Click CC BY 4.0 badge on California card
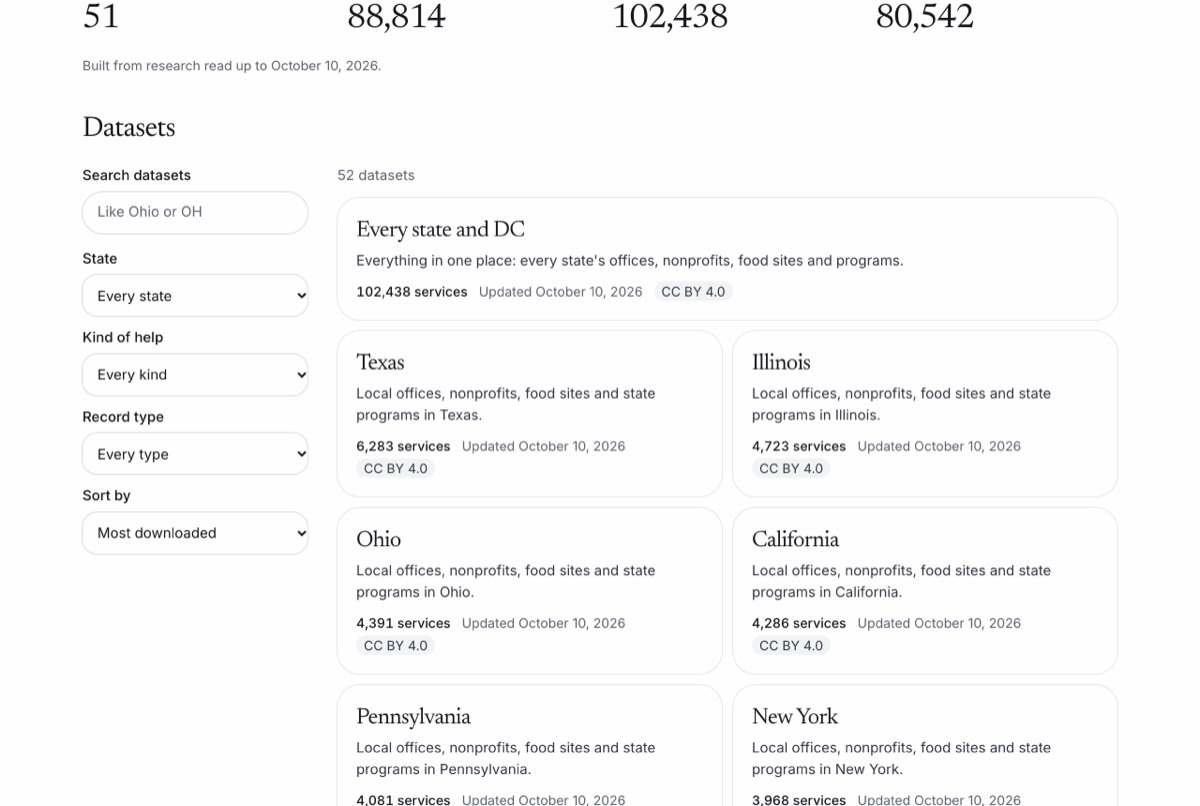Screen dimensions: 1200x806 pos(791,646)
